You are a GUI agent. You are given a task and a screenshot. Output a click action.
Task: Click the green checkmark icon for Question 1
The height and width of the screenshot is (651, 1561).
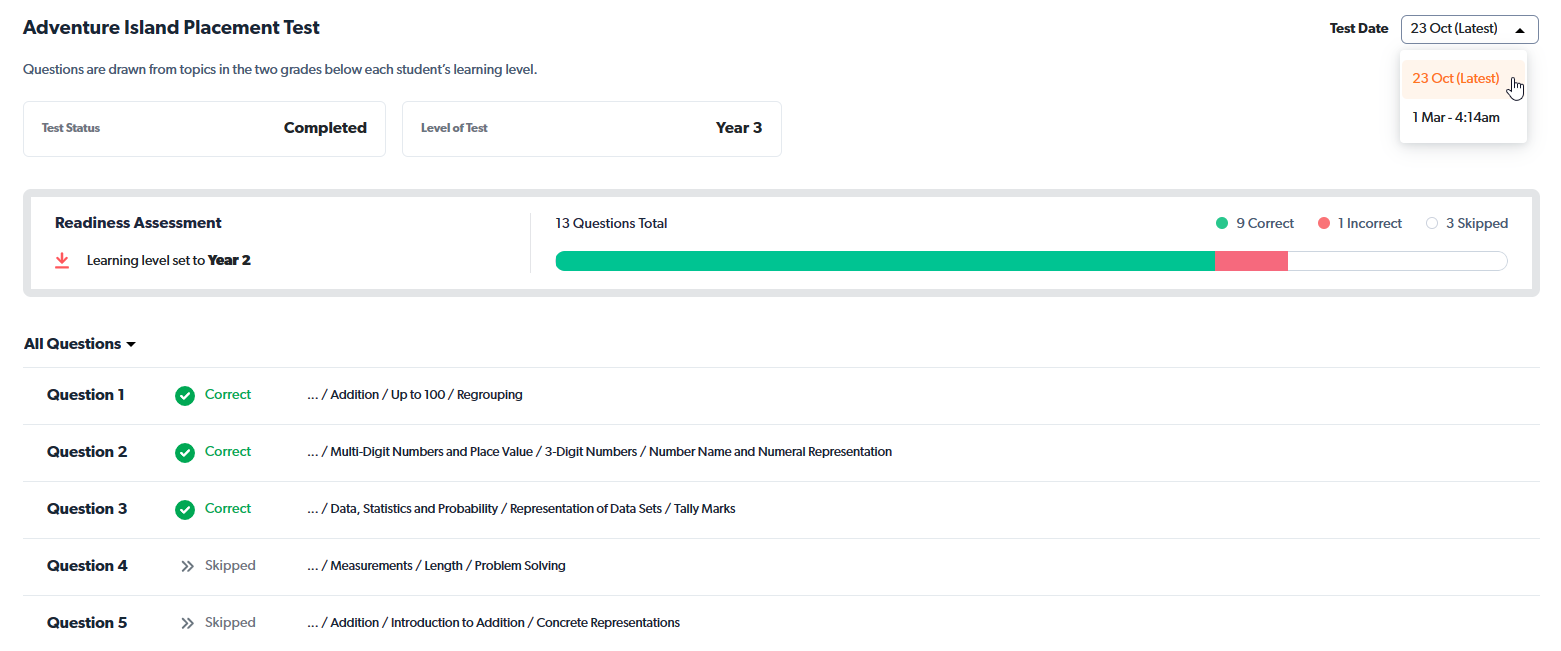click(x=185, y=396)
